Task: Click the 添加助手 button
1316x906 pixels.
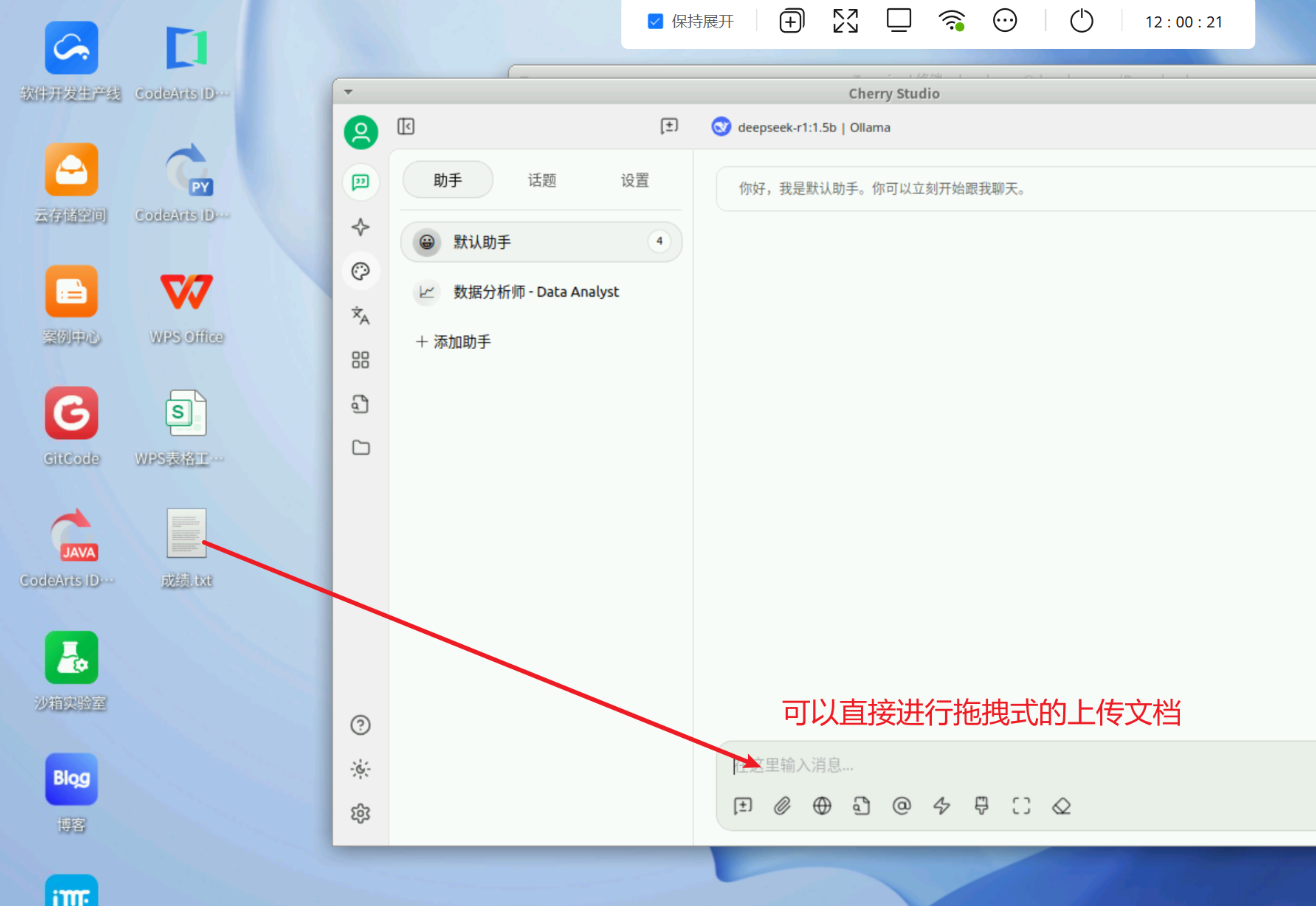Action: (x=453, y=342)
